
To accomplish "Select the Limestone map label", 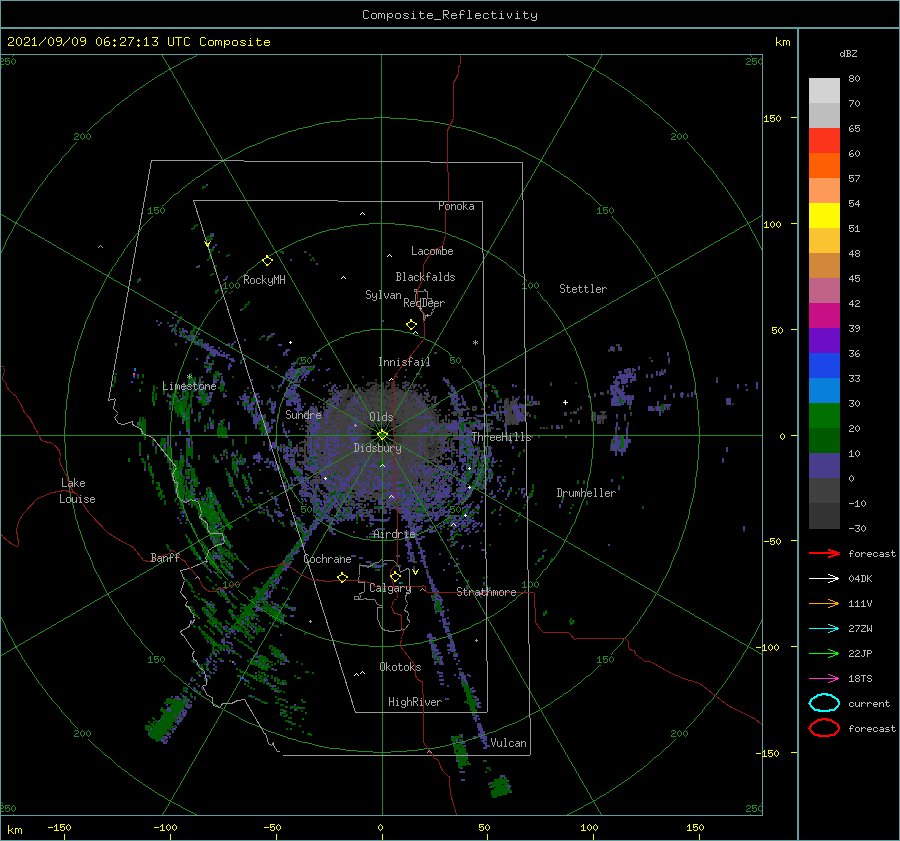I will tap(189, 386).
